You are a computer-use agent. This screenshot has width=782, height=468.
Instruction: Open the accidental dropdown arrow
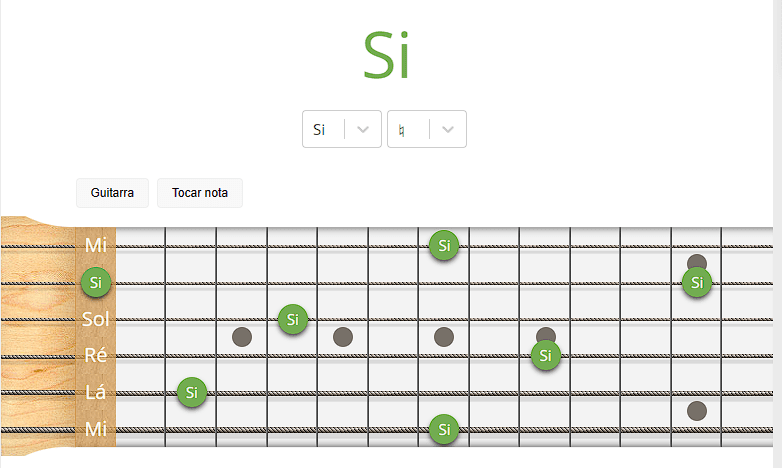[x=448, y=129]
